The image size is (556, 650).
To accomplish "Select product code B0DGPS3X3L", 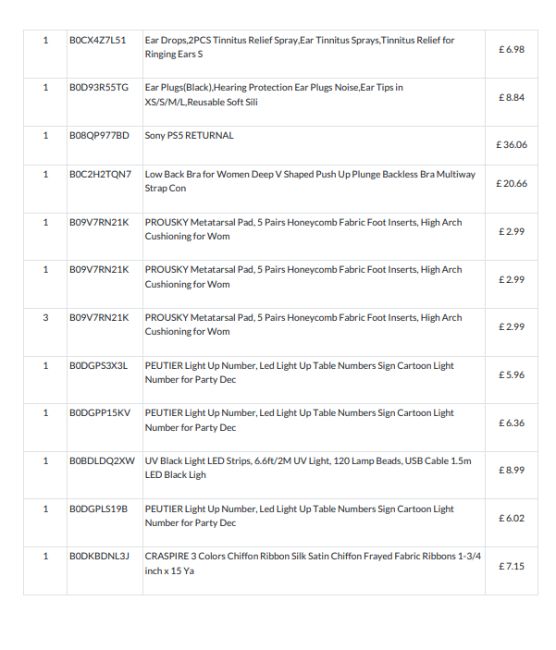I will click(x=98, y=366).
